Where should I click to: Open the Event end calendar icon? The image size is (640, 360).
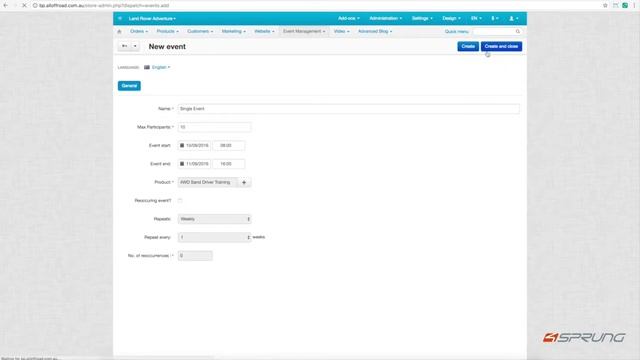tap(182, 164)
